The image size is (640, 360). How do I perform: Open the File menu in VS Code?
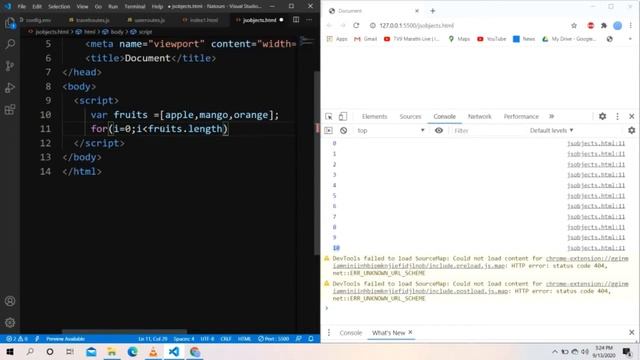22,7
